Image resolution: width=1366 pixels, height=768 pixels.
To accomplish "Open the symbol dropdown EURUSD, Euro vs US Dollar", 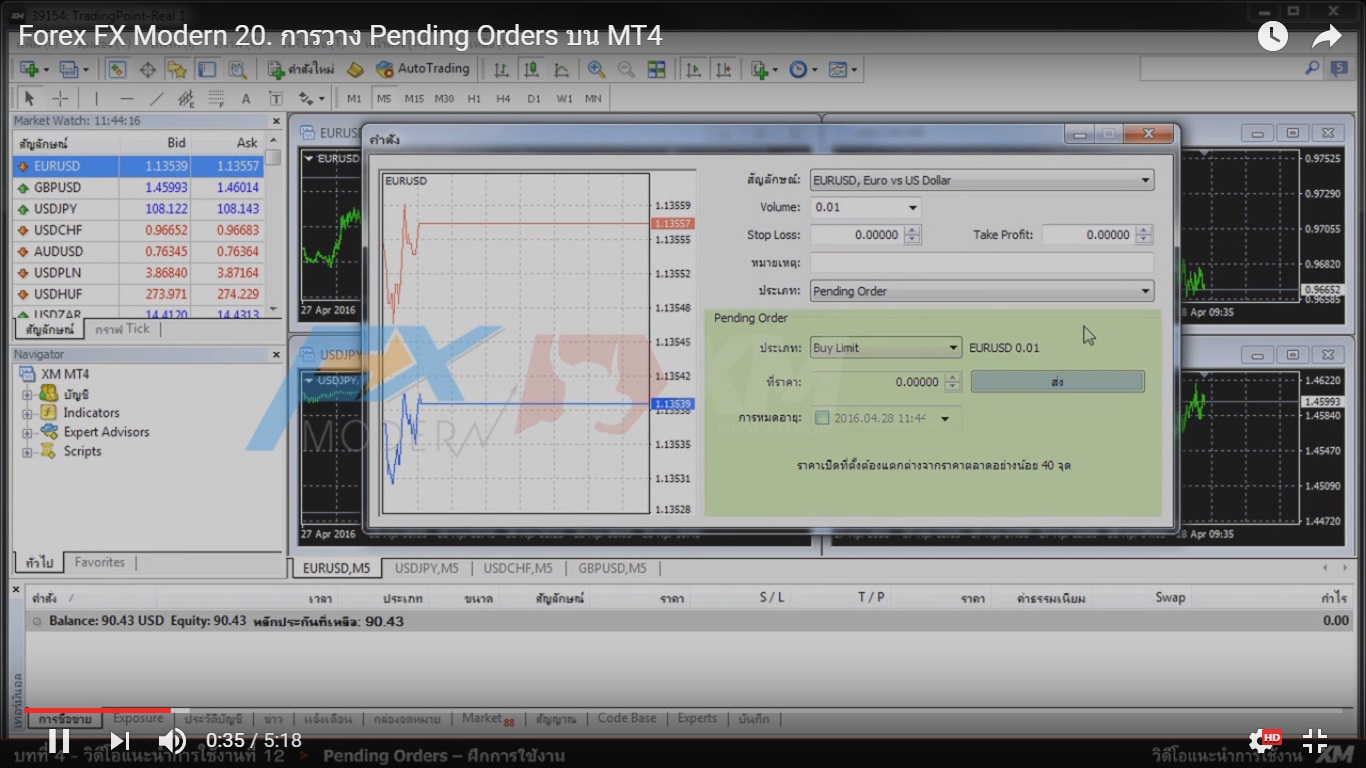I will pyautogui.click(x=982, y=180).
